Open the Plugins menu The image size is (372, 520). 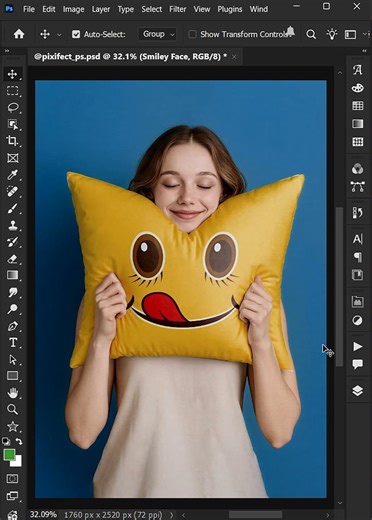click(230, 9)
